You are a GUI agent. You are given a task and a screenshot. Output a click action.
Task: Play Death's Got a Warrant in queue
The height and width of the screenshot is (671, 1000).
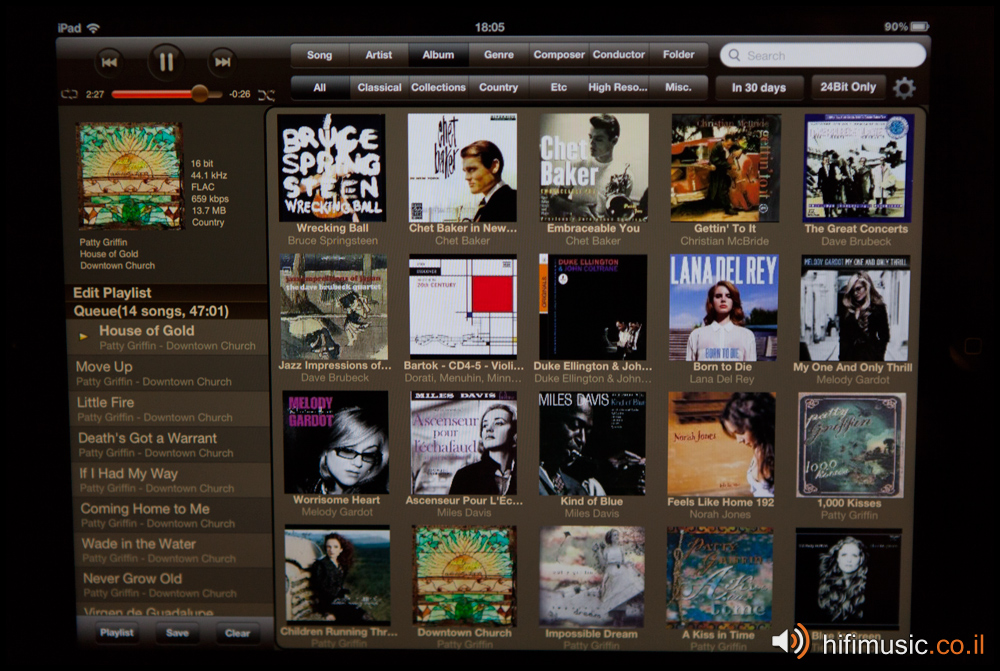[170, 445]
